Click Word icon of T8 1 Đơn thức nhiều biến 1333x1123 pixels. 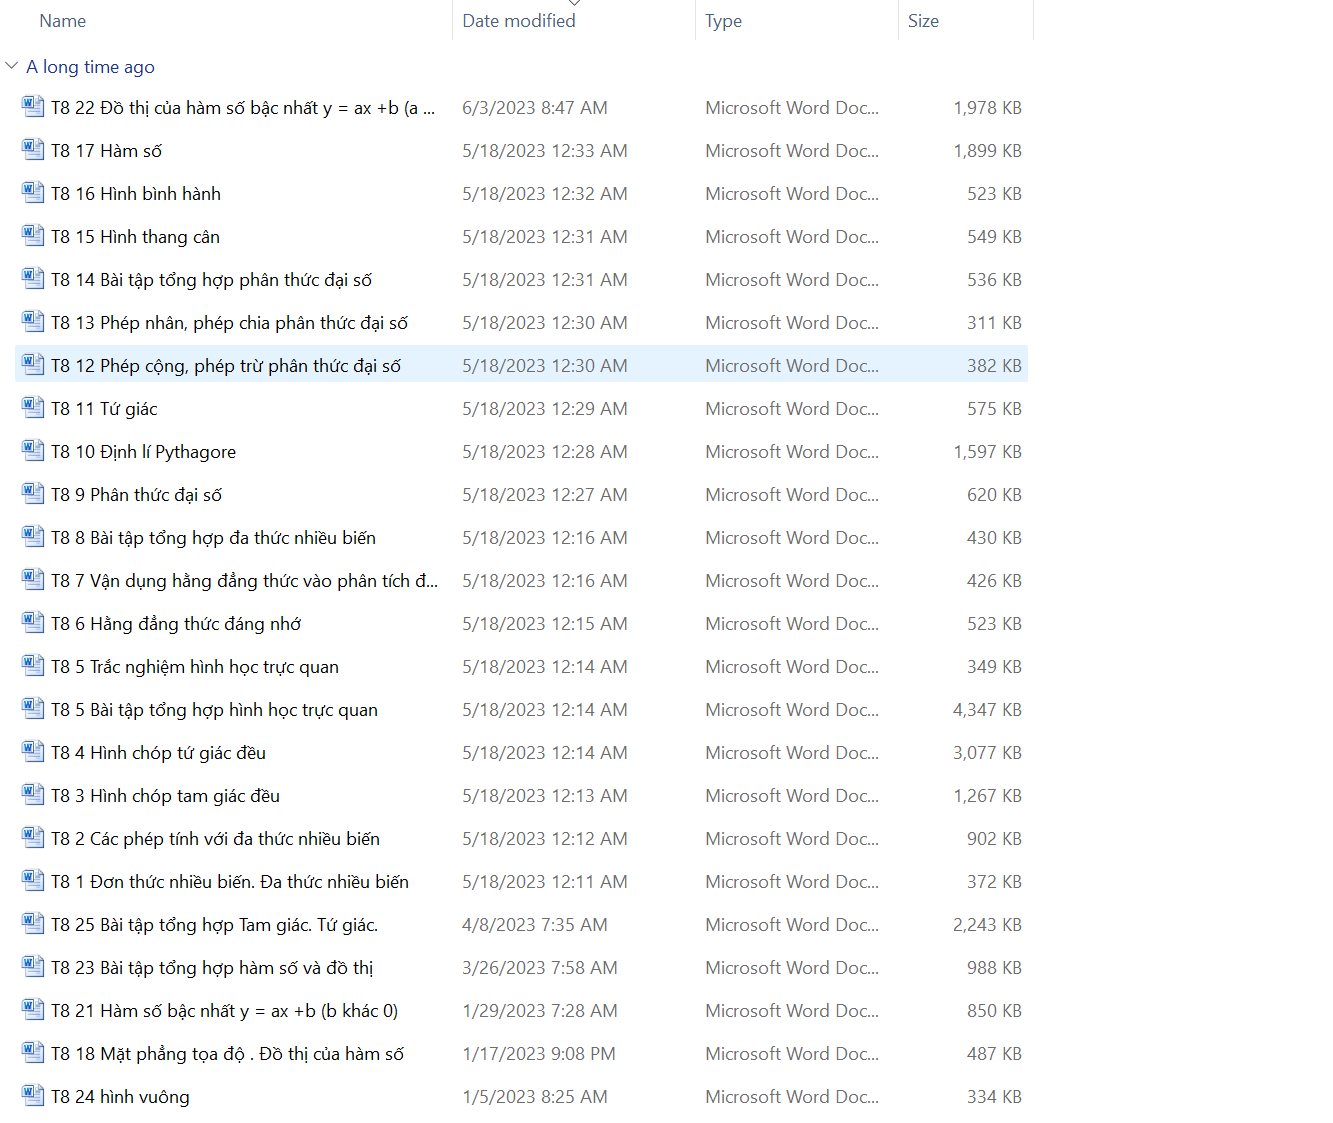(33, 880)
